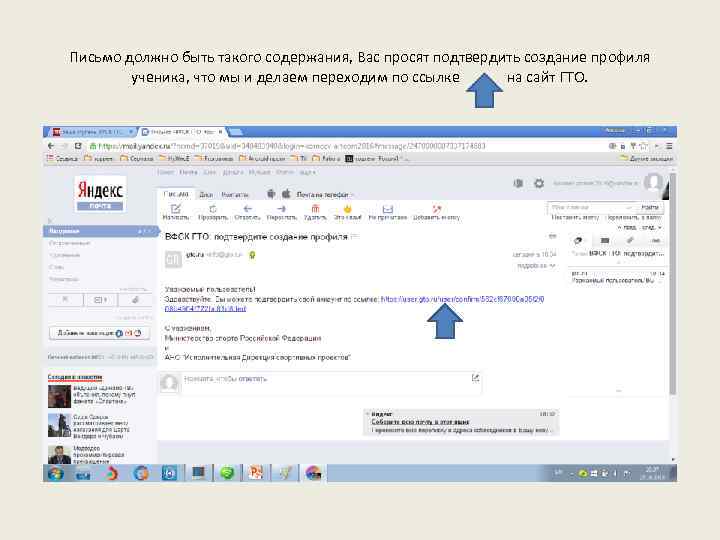Click the Добавить метку tag icon

tap(436, 209)
